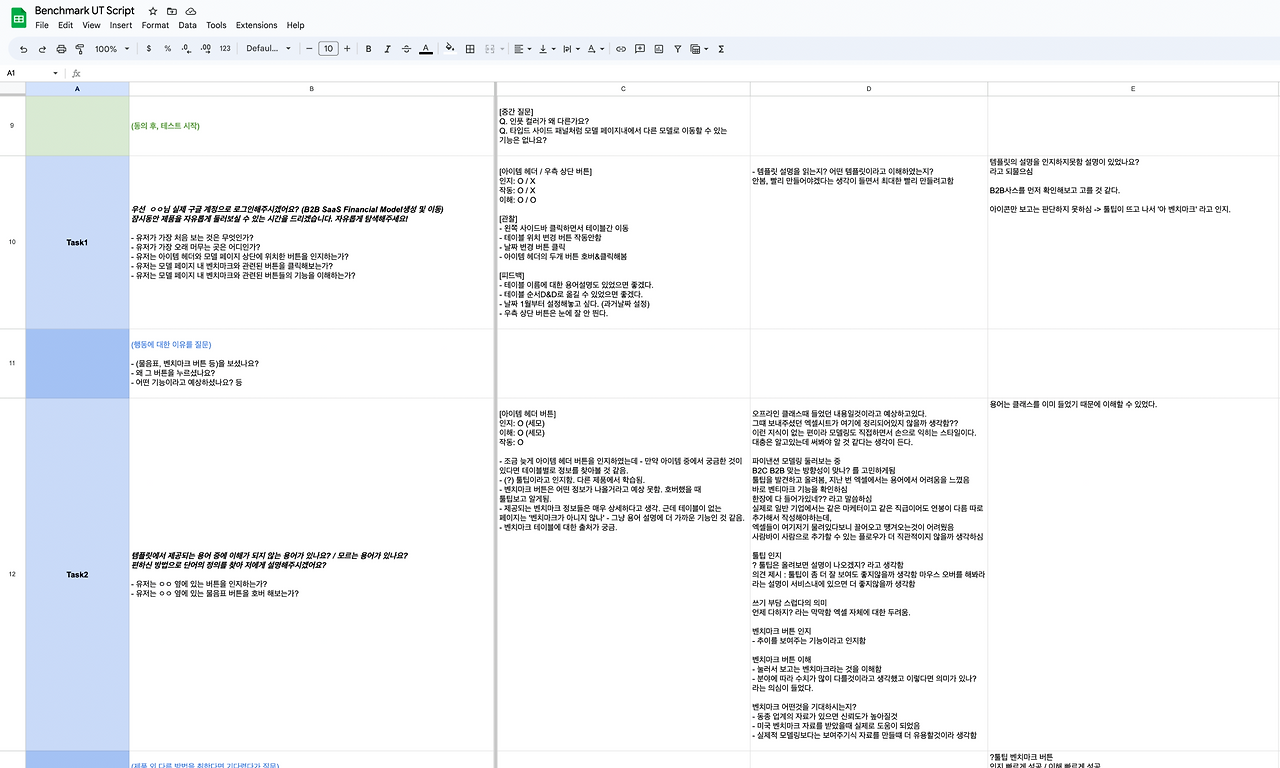Toggle strikethrough formatting
1280x768 pixels.
pyautogui.click(x=406, y=48)
